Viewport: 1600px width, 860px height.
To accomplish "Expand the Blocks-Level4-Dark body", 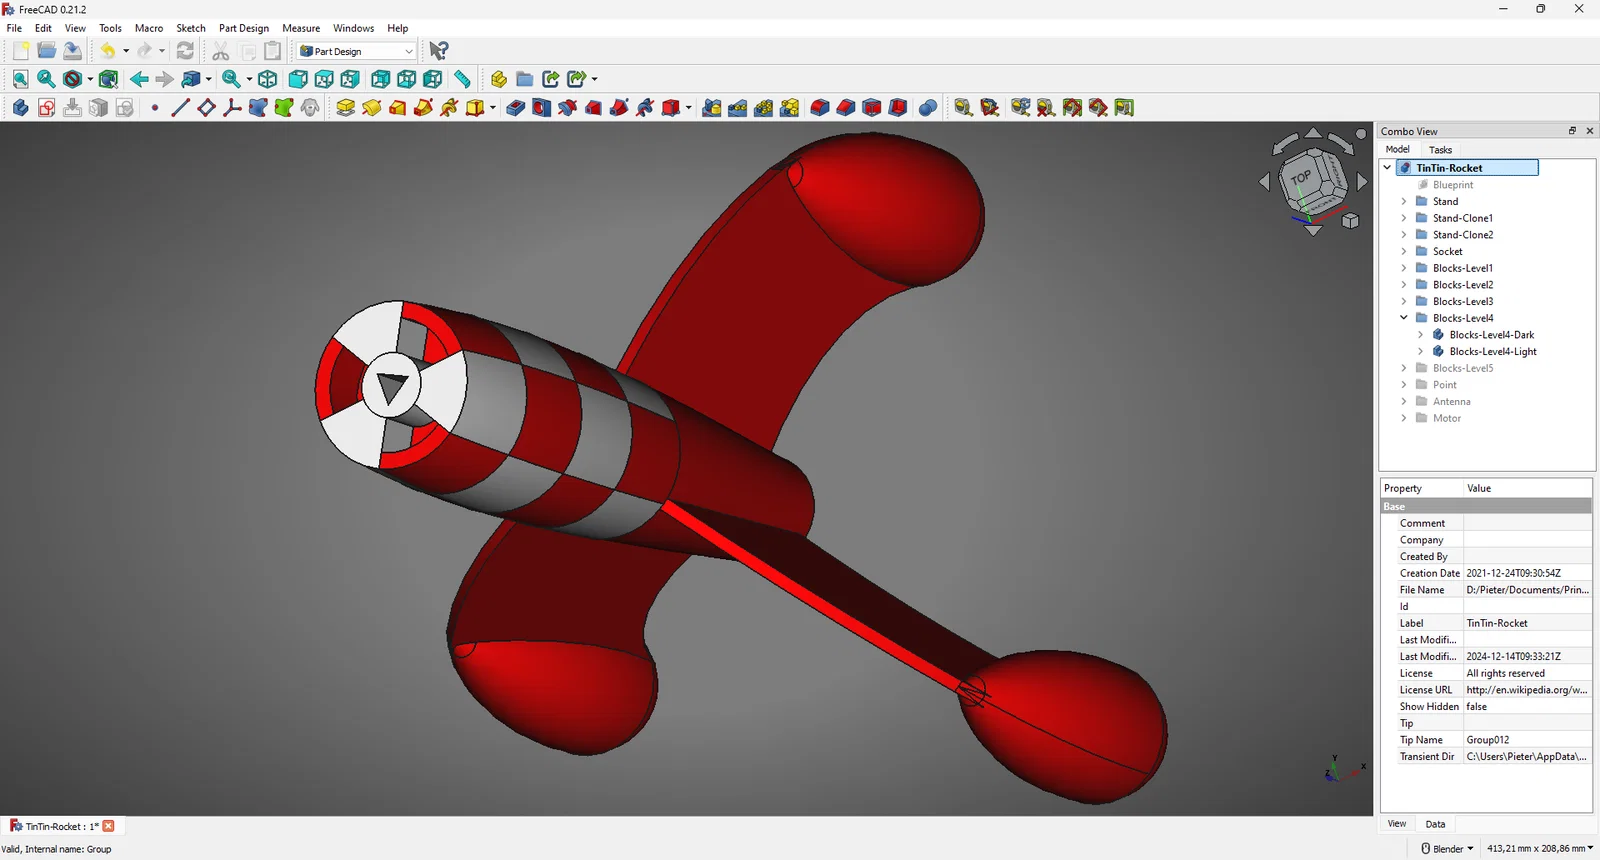I will point(1420,335).
